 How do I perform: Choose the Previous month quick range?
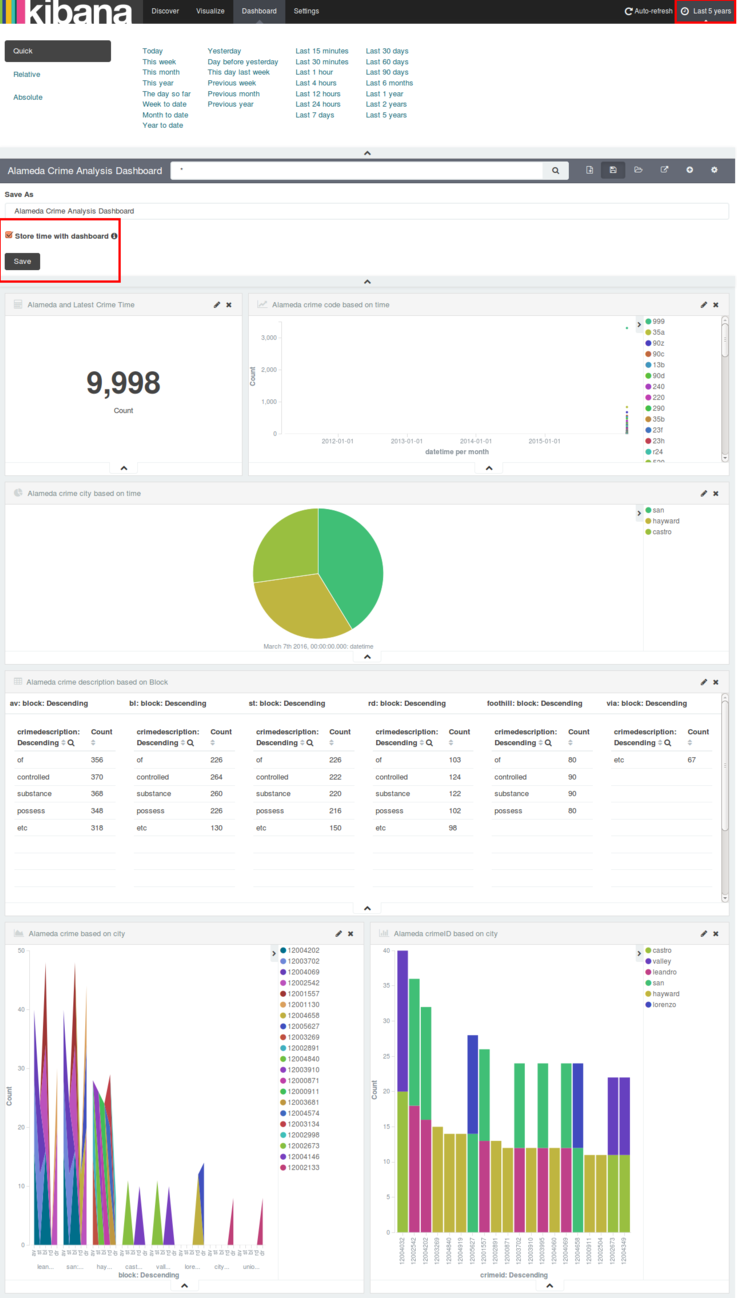[234, 94]
